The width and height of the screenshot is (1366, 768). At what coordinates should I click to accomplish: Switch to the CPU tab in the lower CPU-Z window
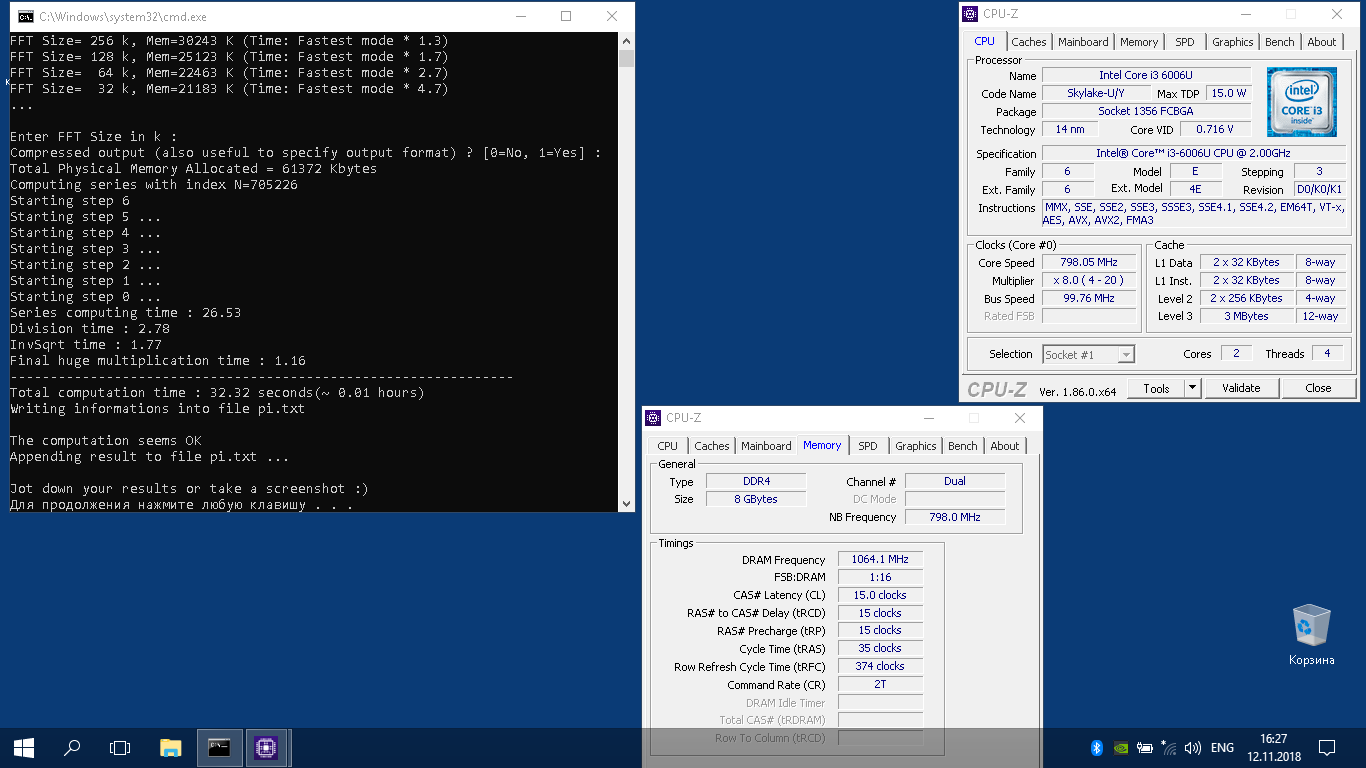pos(668,446)
